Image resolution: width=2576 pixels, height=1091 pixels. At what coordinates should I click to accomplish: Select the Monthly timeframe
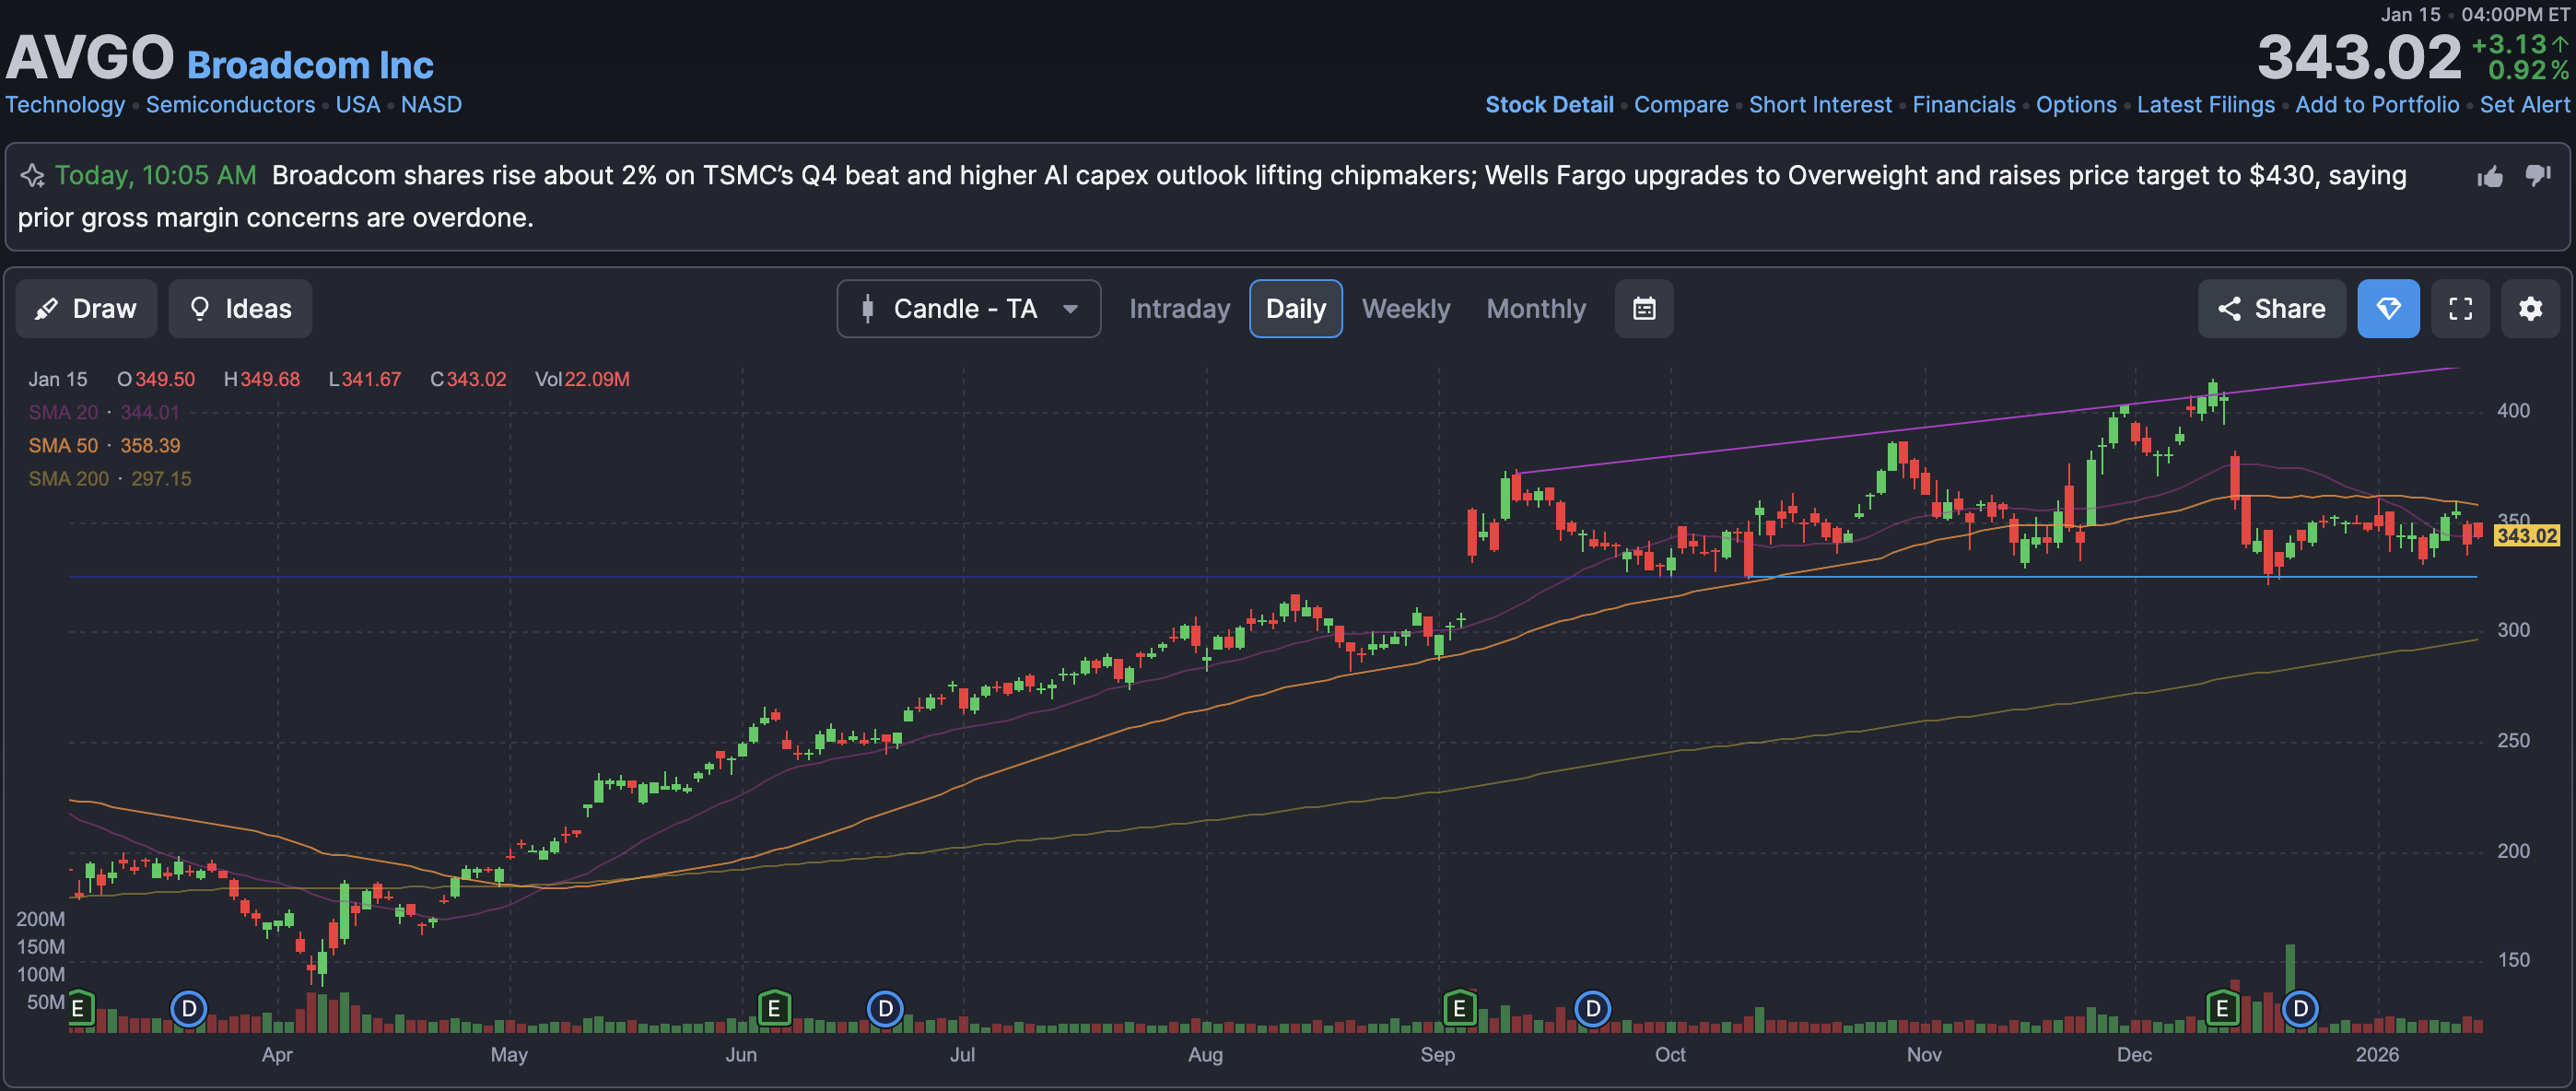1535,309
